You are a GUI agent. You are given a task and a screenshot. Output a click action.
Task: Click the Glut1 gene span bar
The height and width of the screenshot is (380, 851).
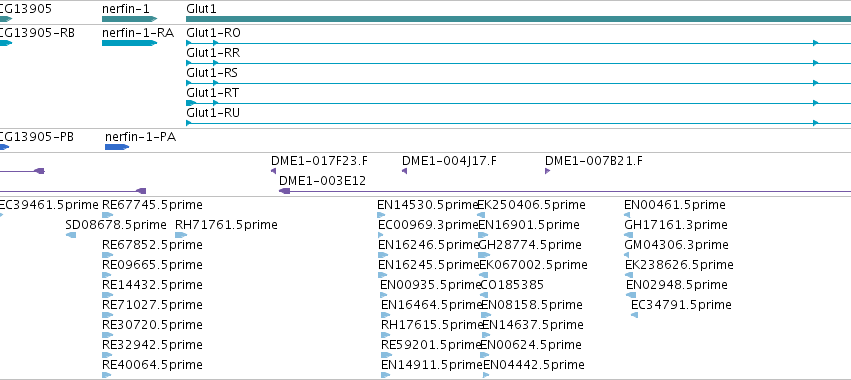(x=518, y=19)
